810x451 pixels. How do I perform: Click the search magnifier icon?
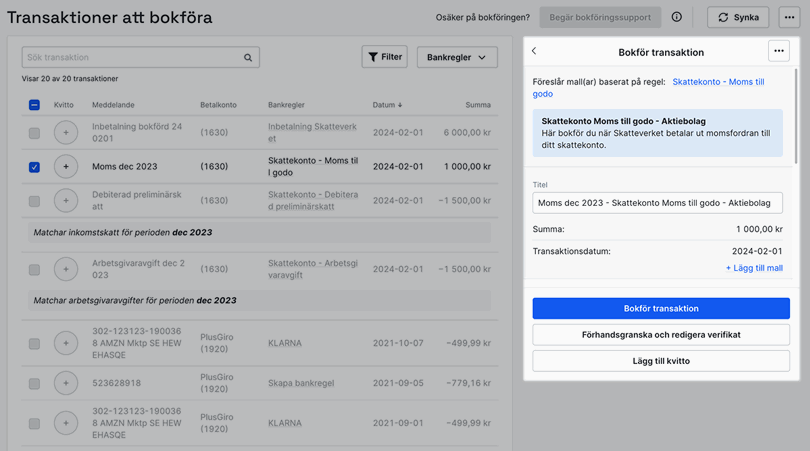pos(248,58)
